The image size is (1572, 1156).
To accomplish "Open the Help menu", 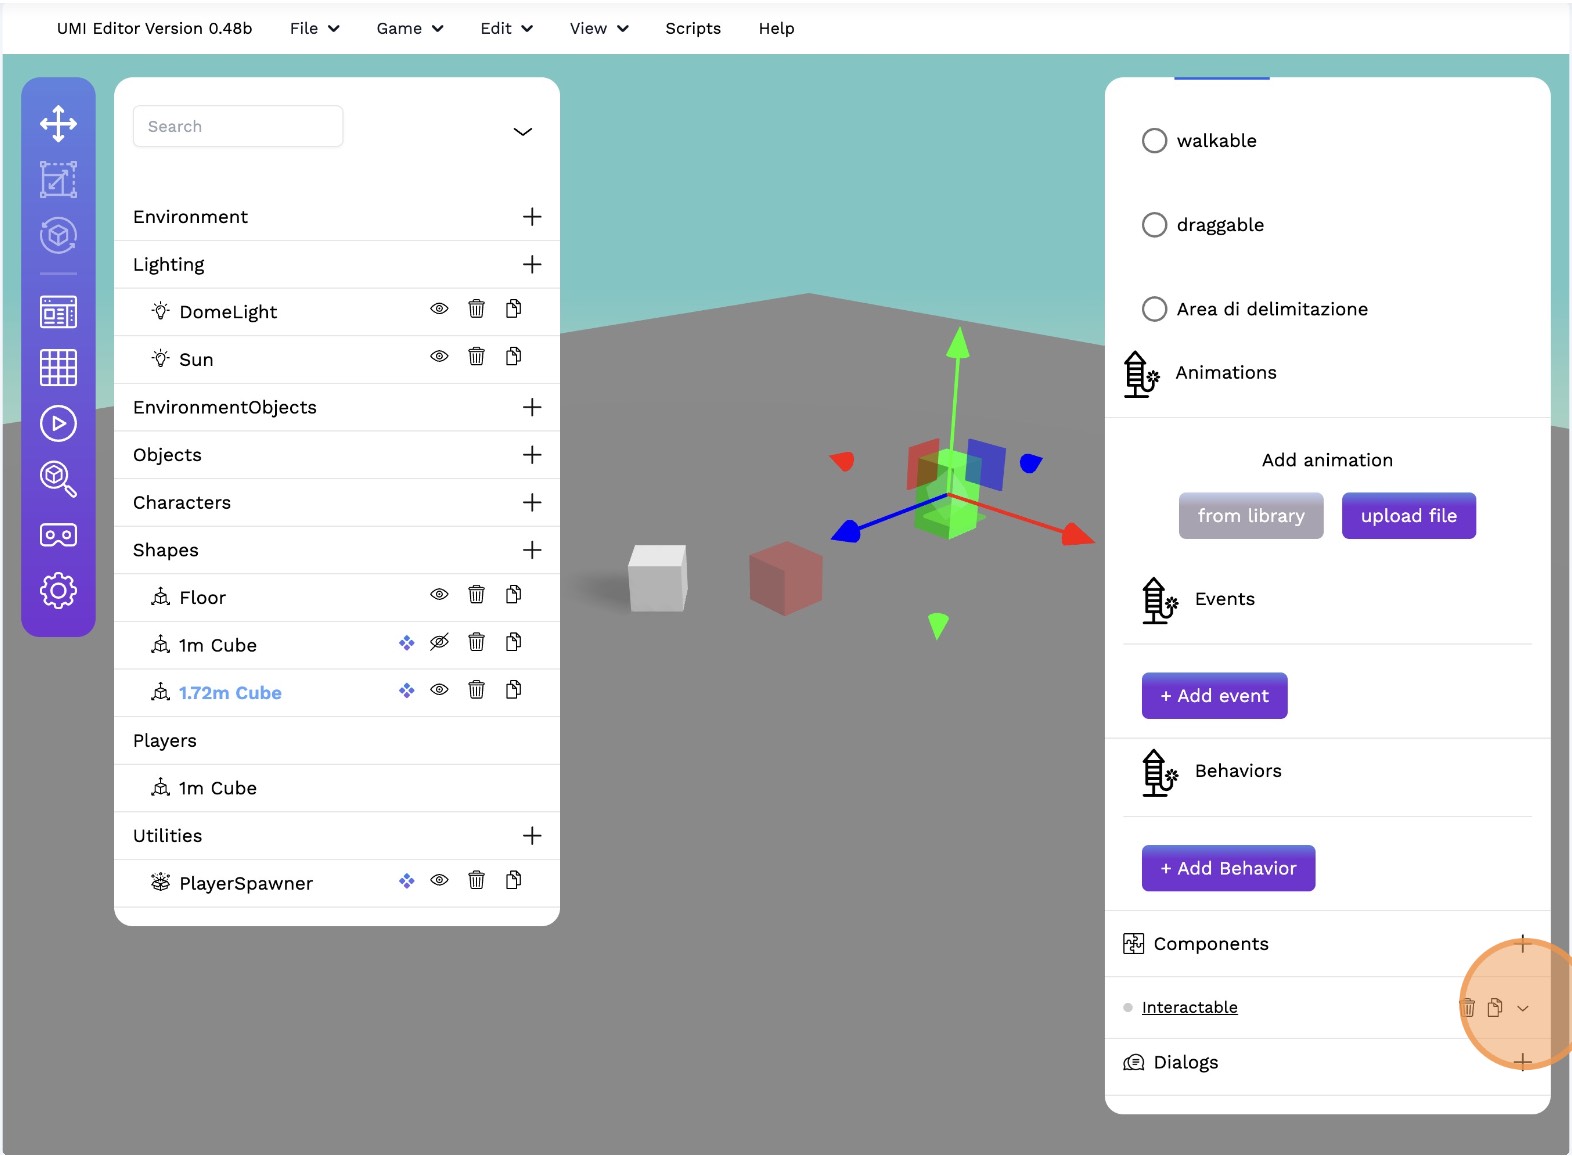I will click(x=776, y=29).
